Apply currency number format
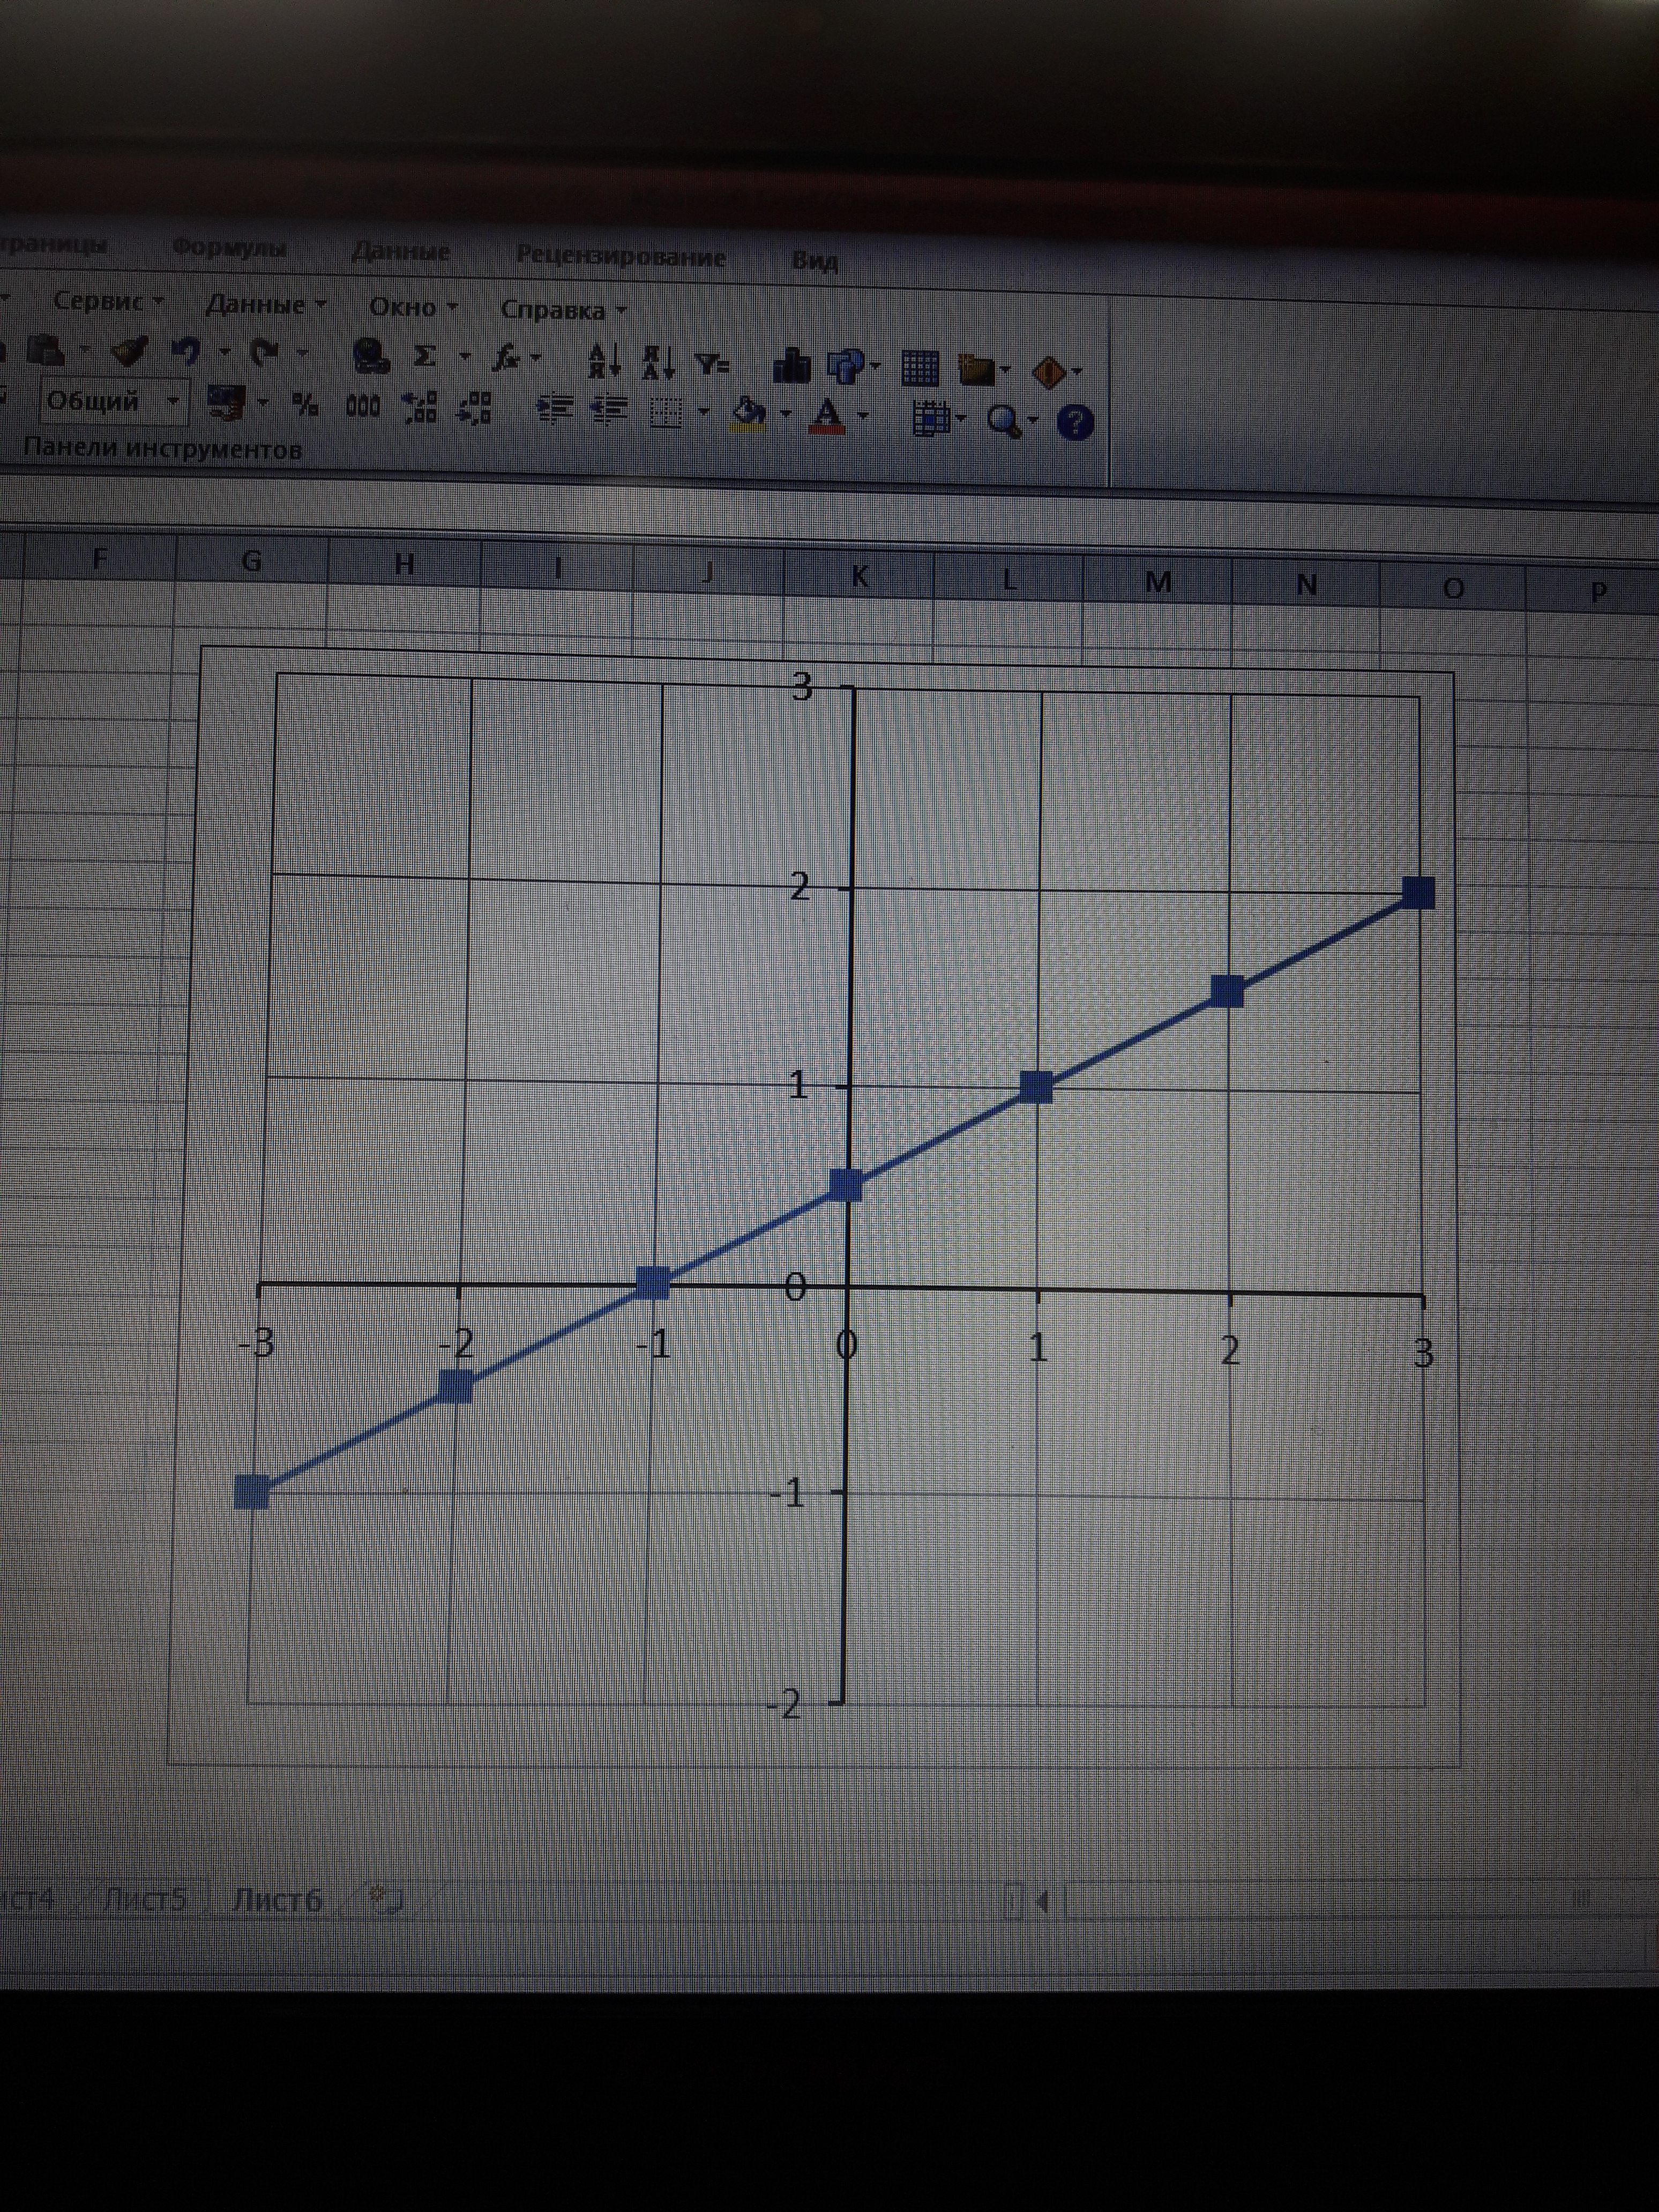1659x2212 pixels. 227,403
